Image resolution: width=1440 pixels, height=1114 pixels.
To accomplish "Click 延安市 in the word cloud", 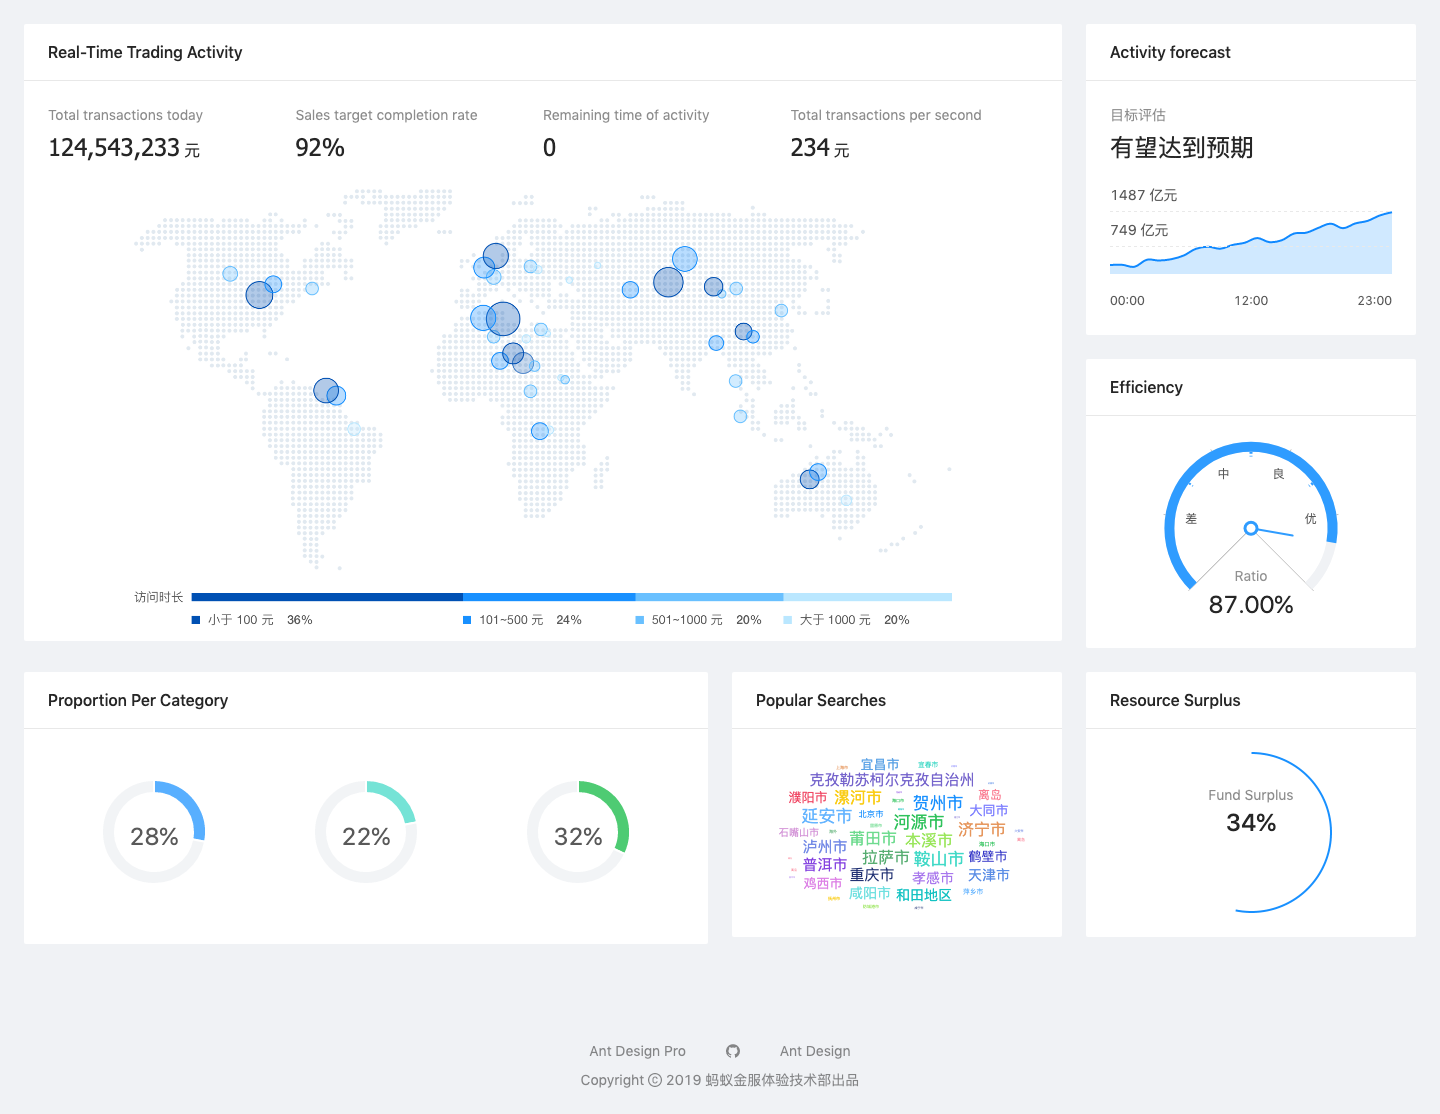I will (x=827, y=816).
